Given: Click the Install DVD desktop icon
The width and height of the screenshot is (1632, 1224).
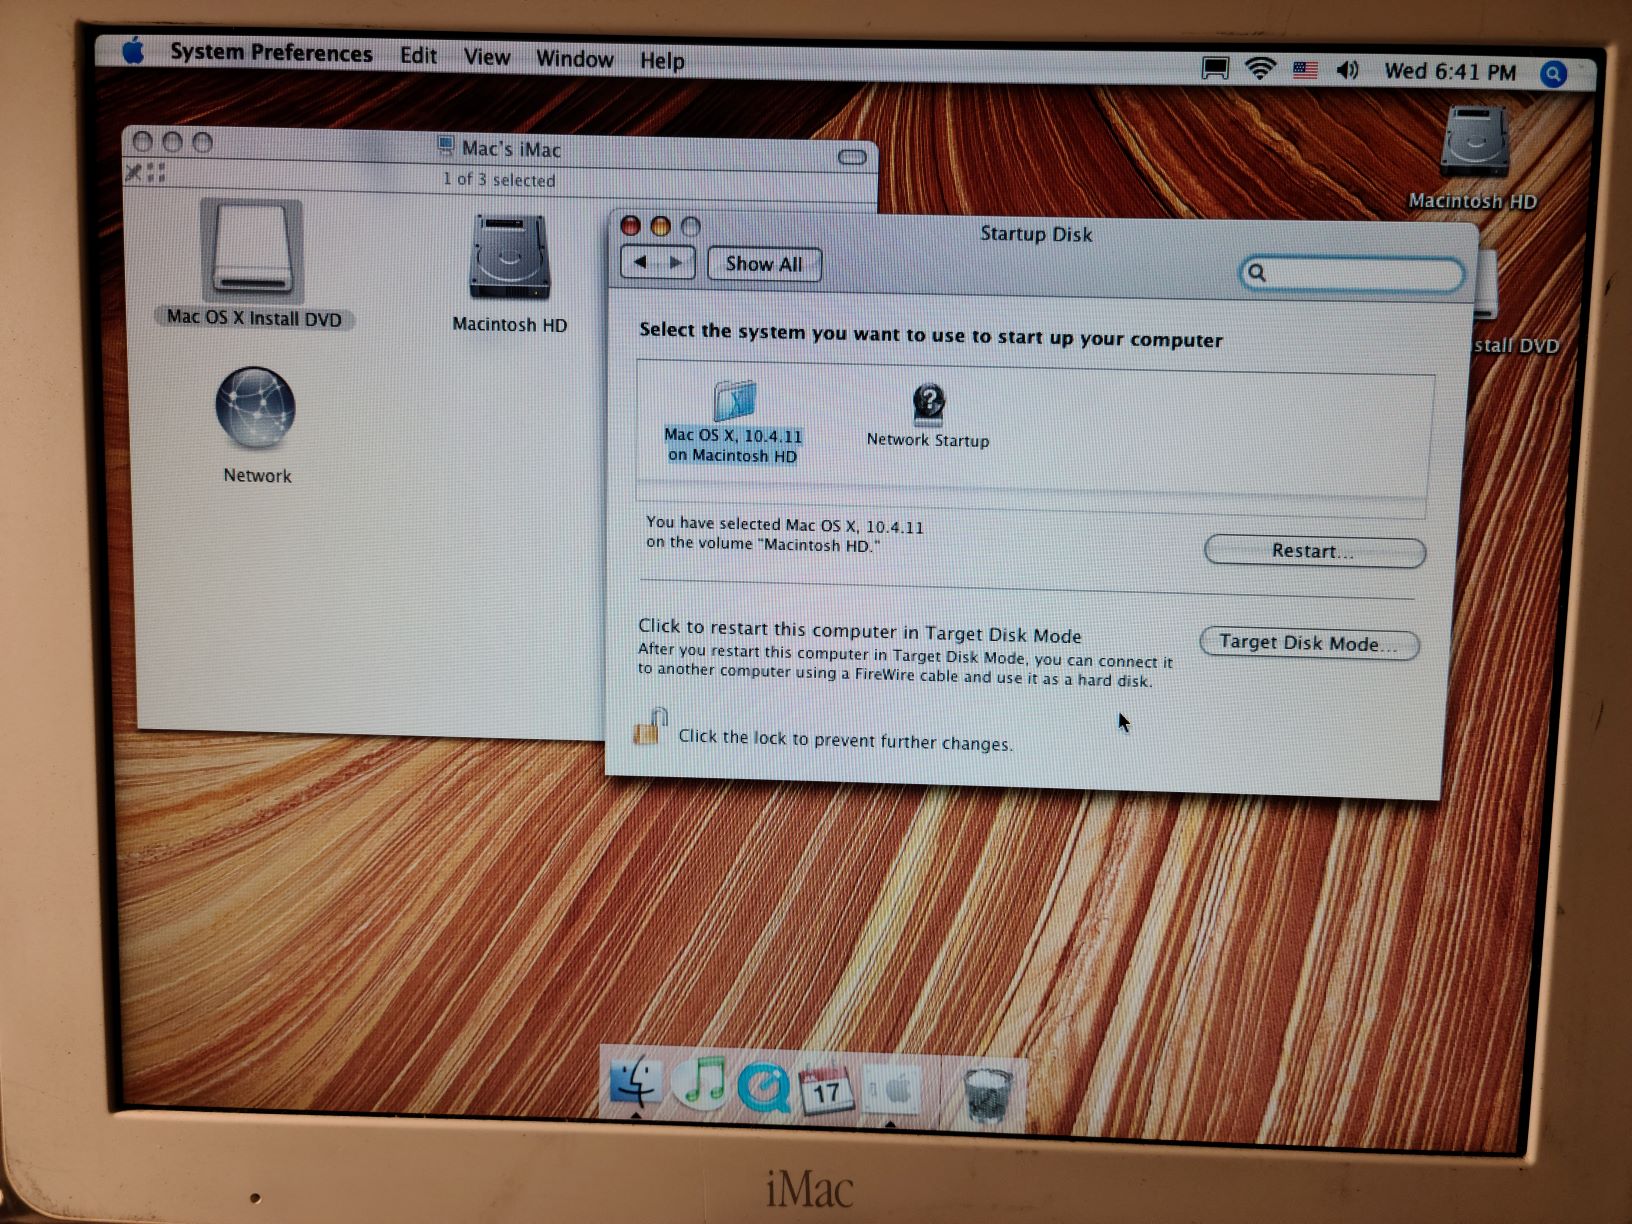Looking at the screenshot, I should pyautogui.click(x=1514, y=305).
